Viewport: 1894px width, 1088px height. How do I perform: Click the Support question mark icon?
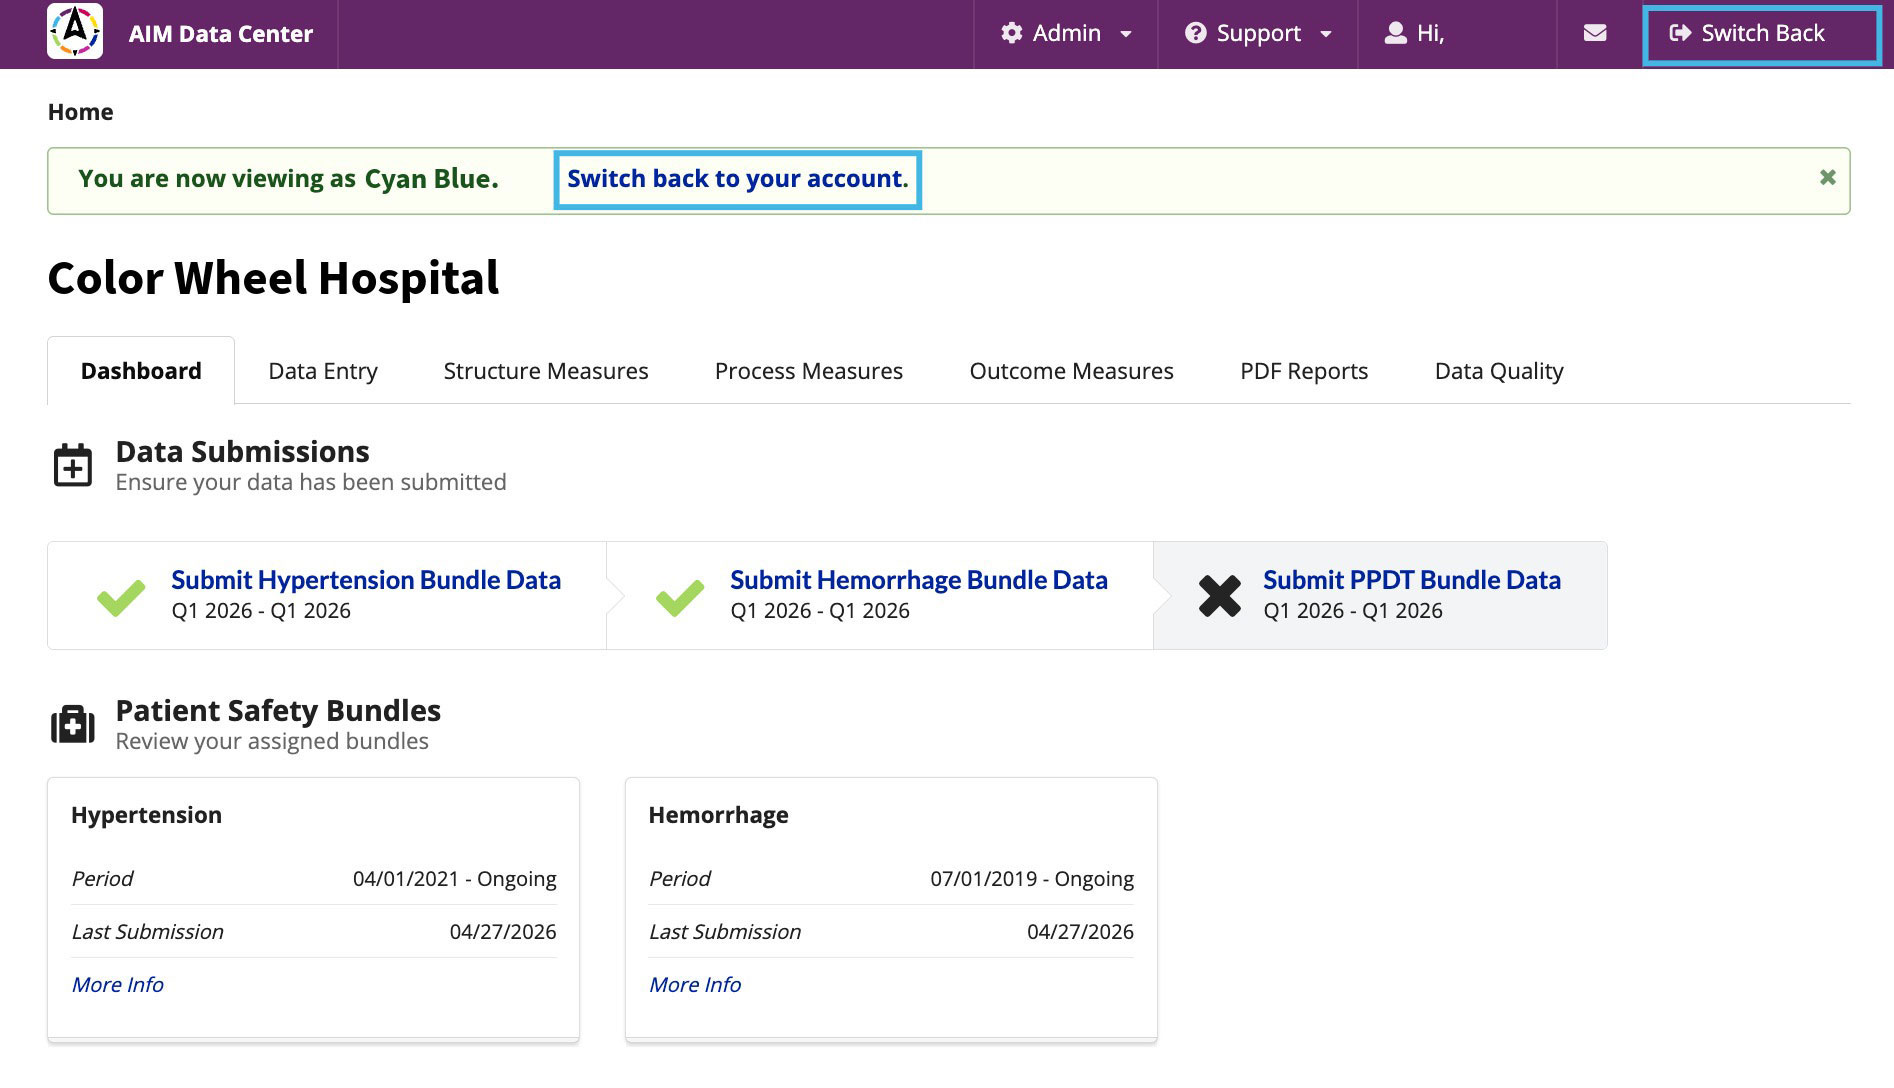coord(1195,33)
